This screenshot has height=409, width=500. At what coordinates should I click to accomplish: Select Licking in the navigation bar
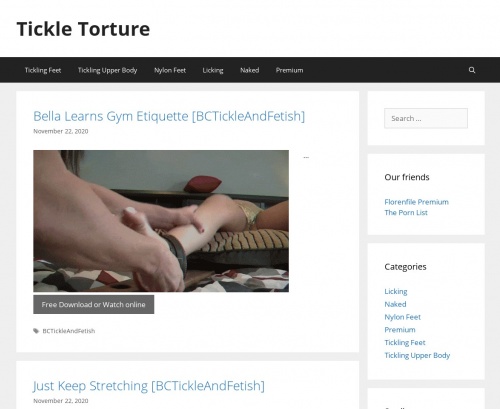pyautogui.click(x=213, y=70)
